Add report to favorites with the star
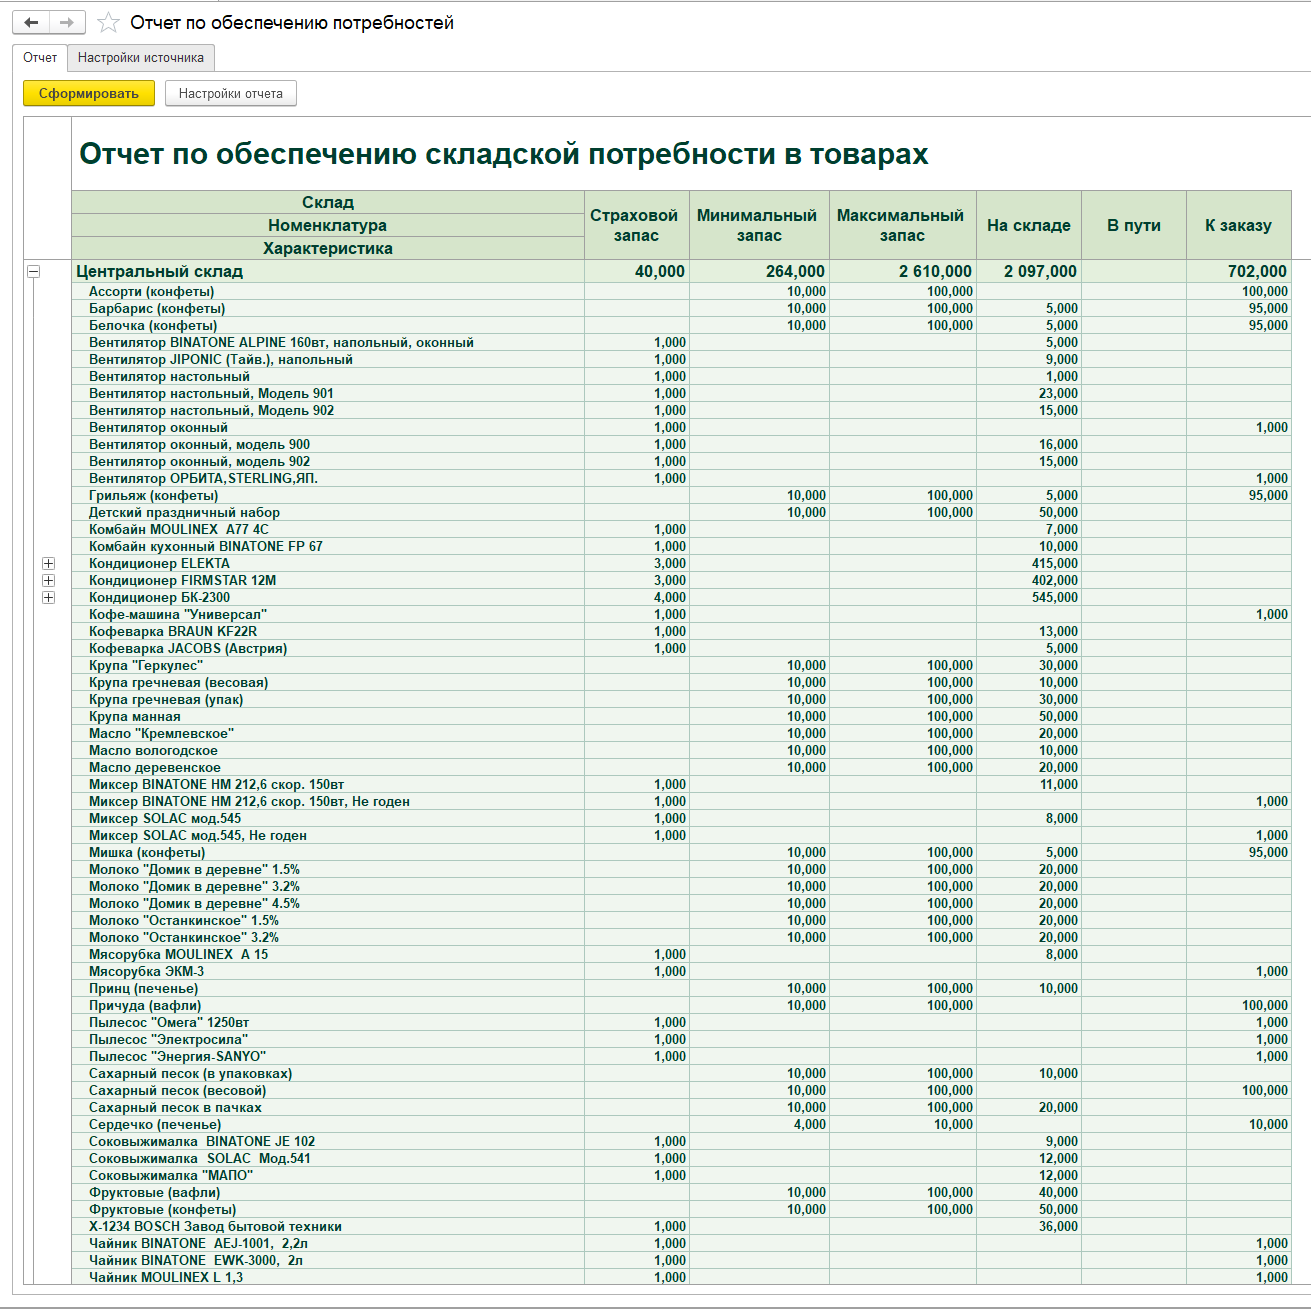This screenshot has width=1311, height=1309. [x=108, y=23]
